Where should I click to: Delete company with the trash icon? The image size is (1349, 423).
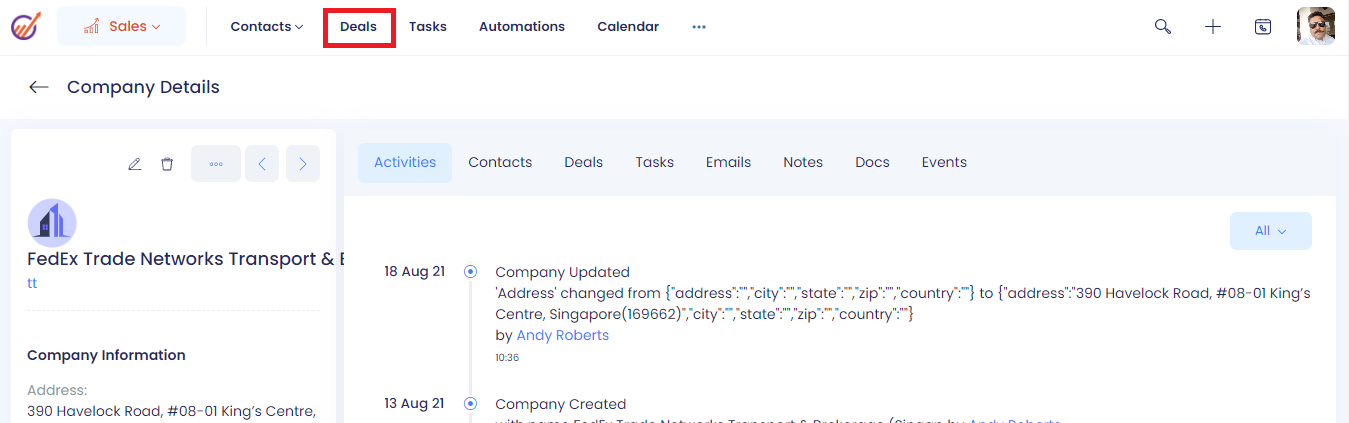pos(167,164)
